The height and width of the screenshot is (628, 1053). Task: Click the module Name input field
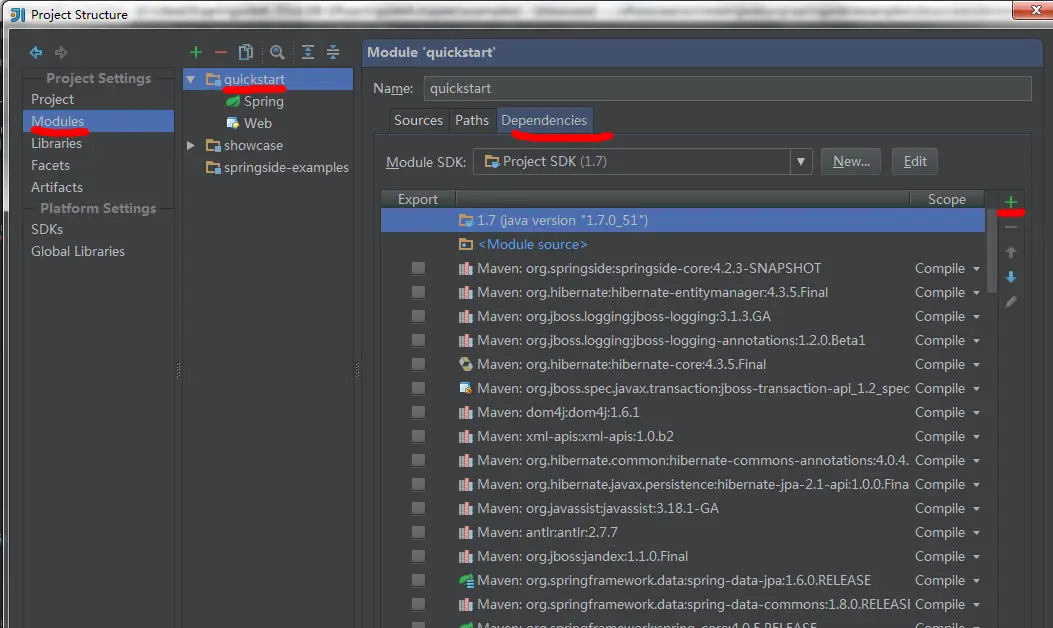tap(727, 89)
